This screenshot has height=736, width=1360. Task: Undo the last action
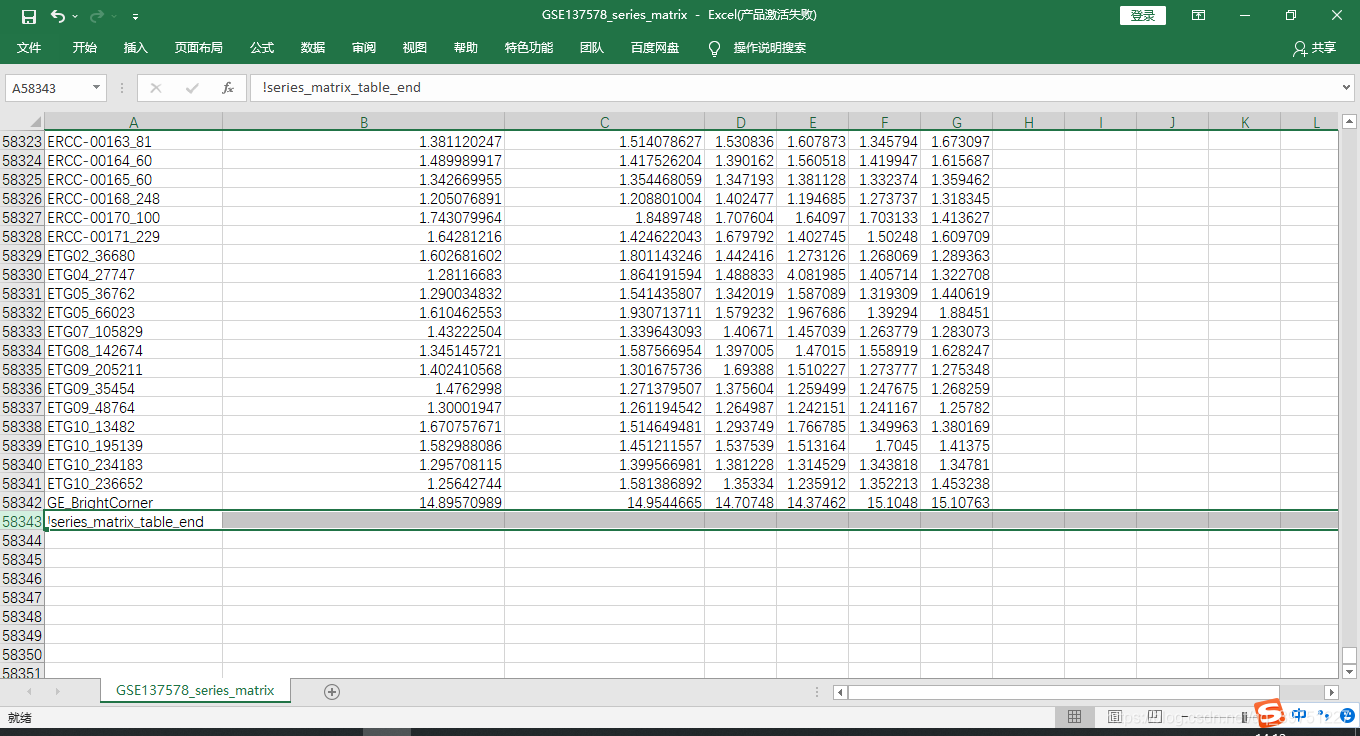(x=57, y=15)
